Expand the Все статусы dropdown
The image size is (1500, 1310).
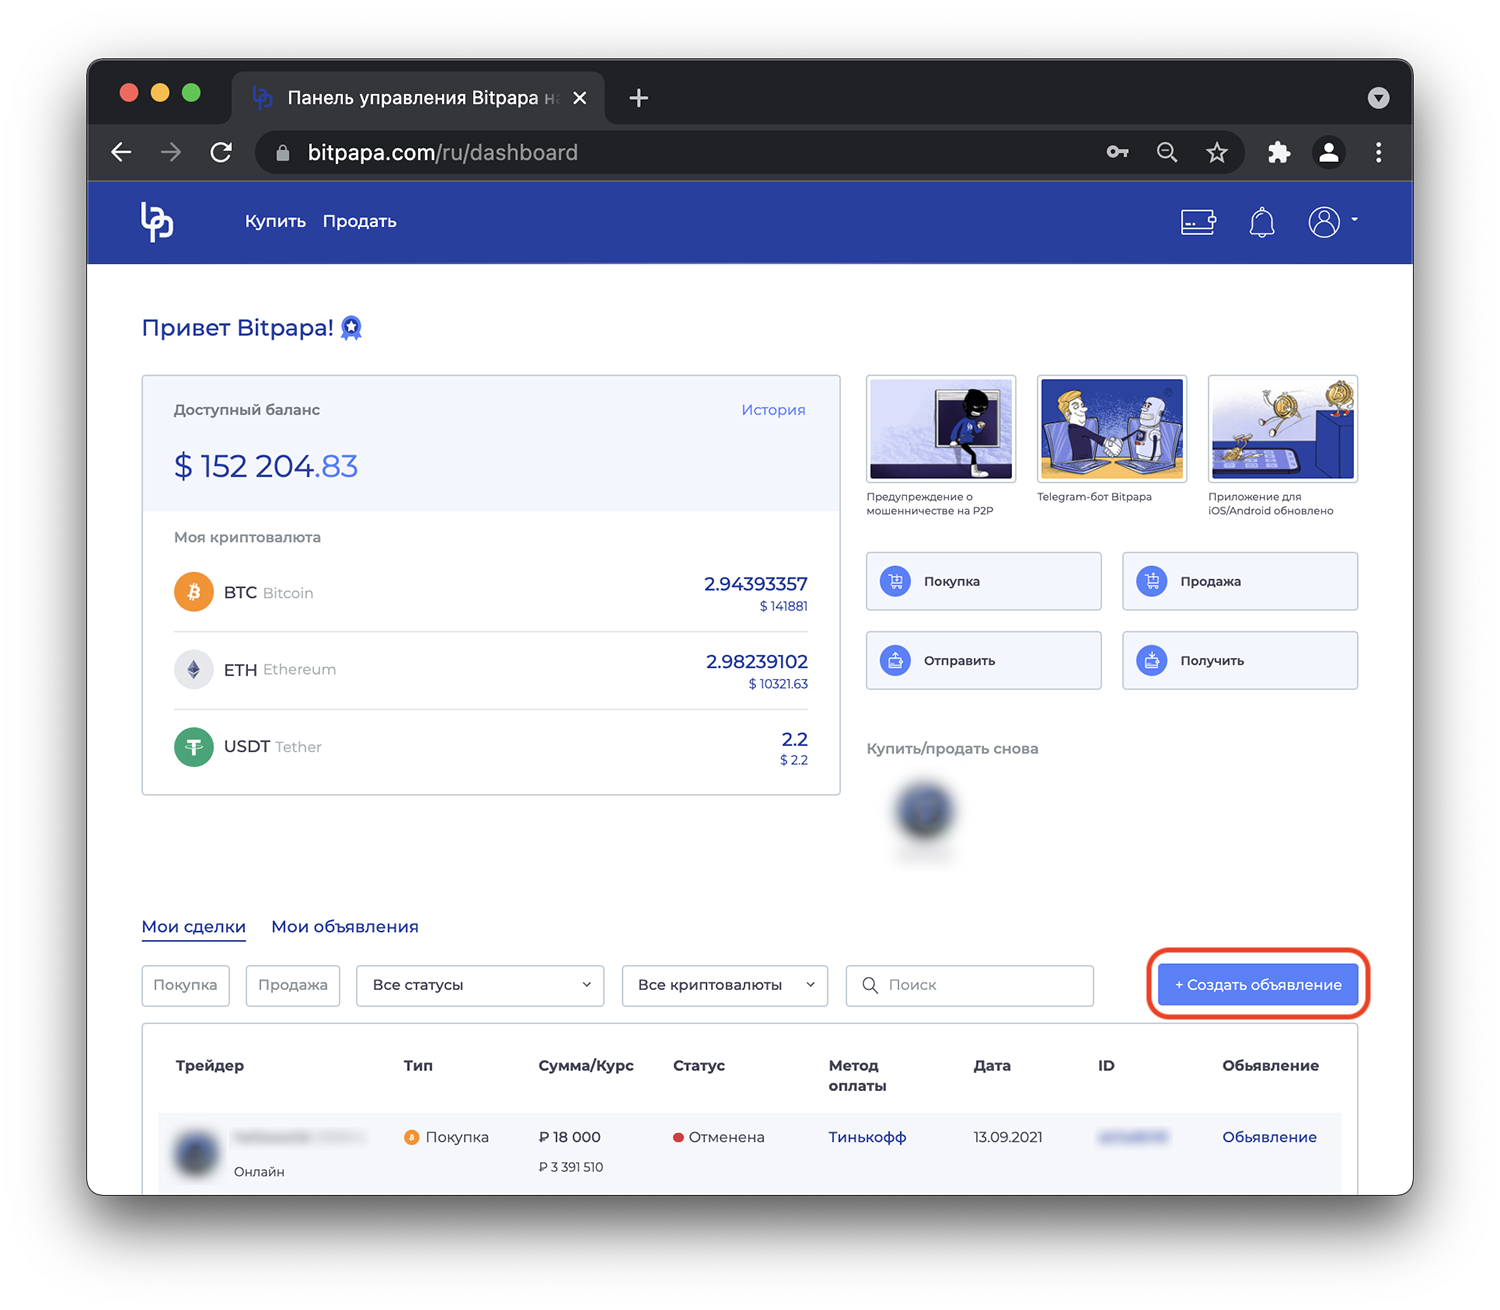tap(480, 985)
